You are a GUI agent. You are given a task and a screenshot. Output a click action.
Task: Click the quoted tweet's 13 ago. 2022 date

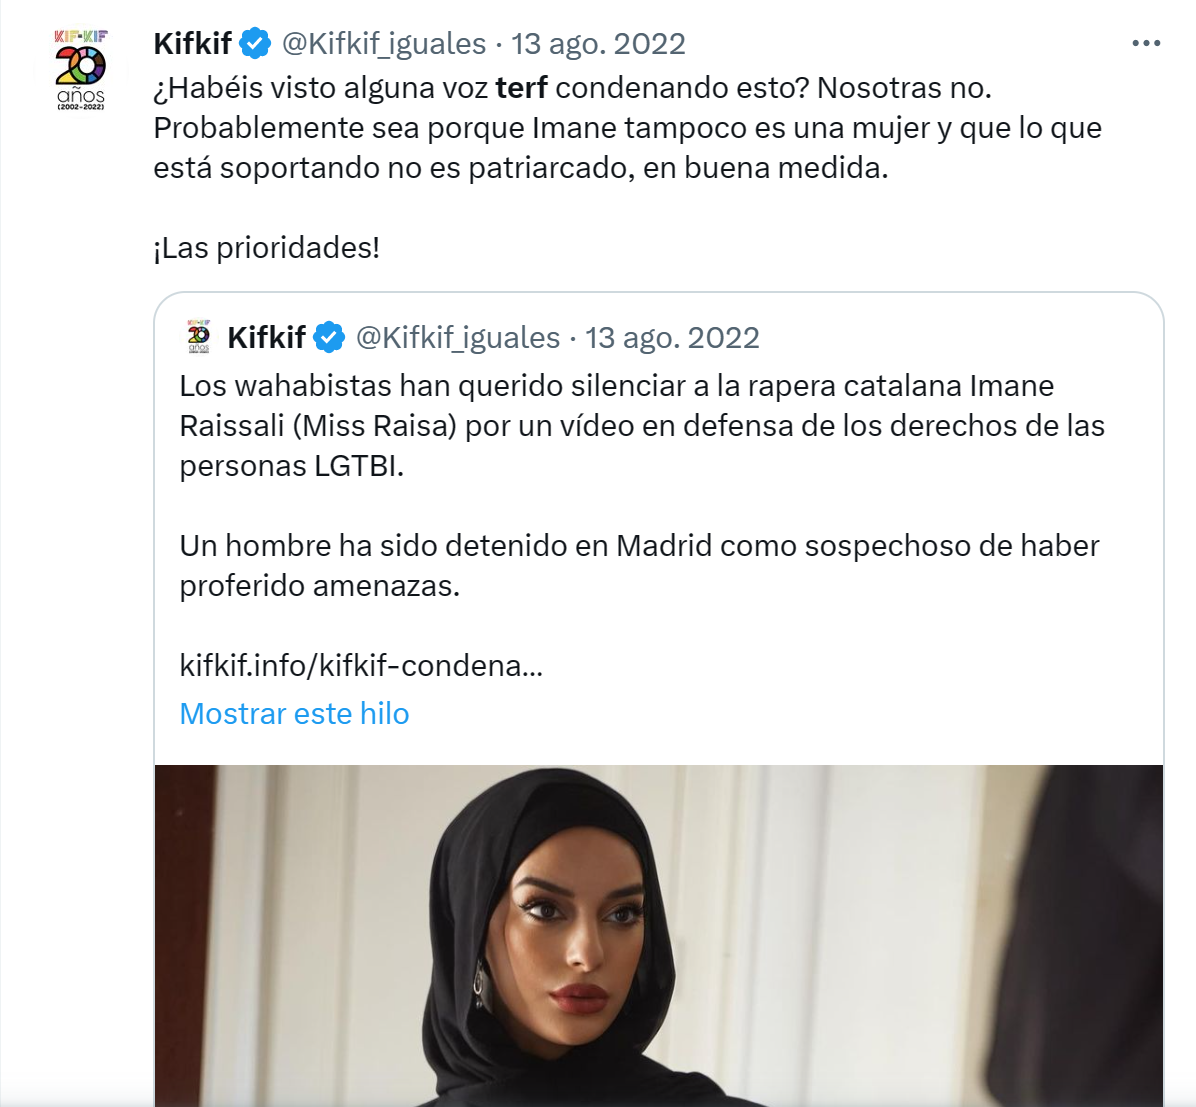[x=672, y=337]
